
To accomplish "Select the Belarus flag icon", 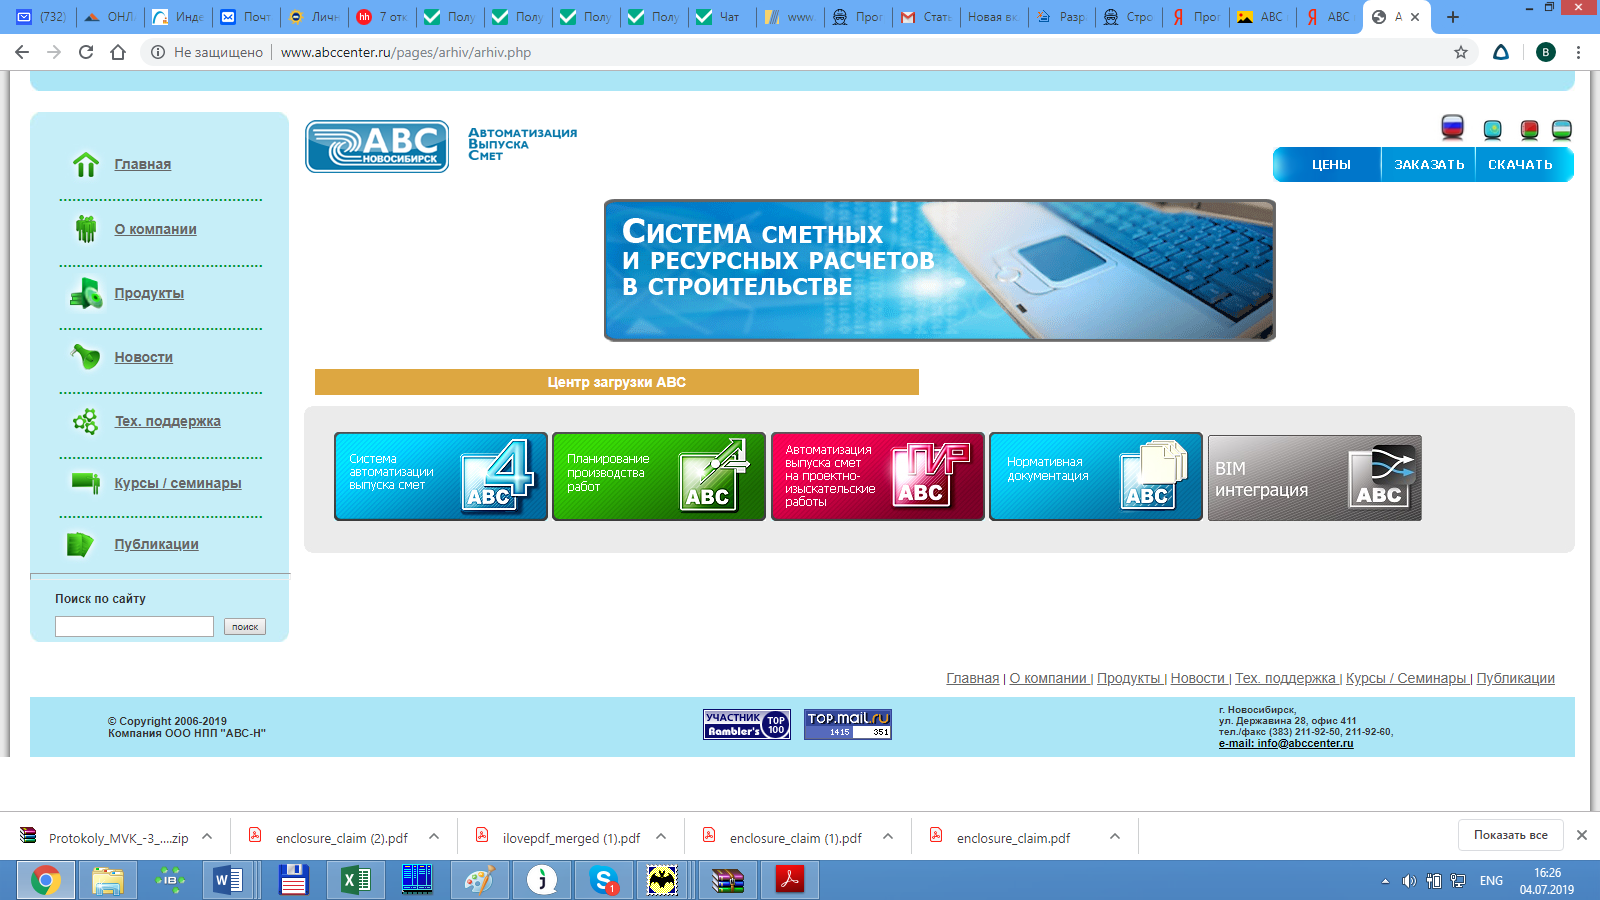I will (x=1529, y=130).
